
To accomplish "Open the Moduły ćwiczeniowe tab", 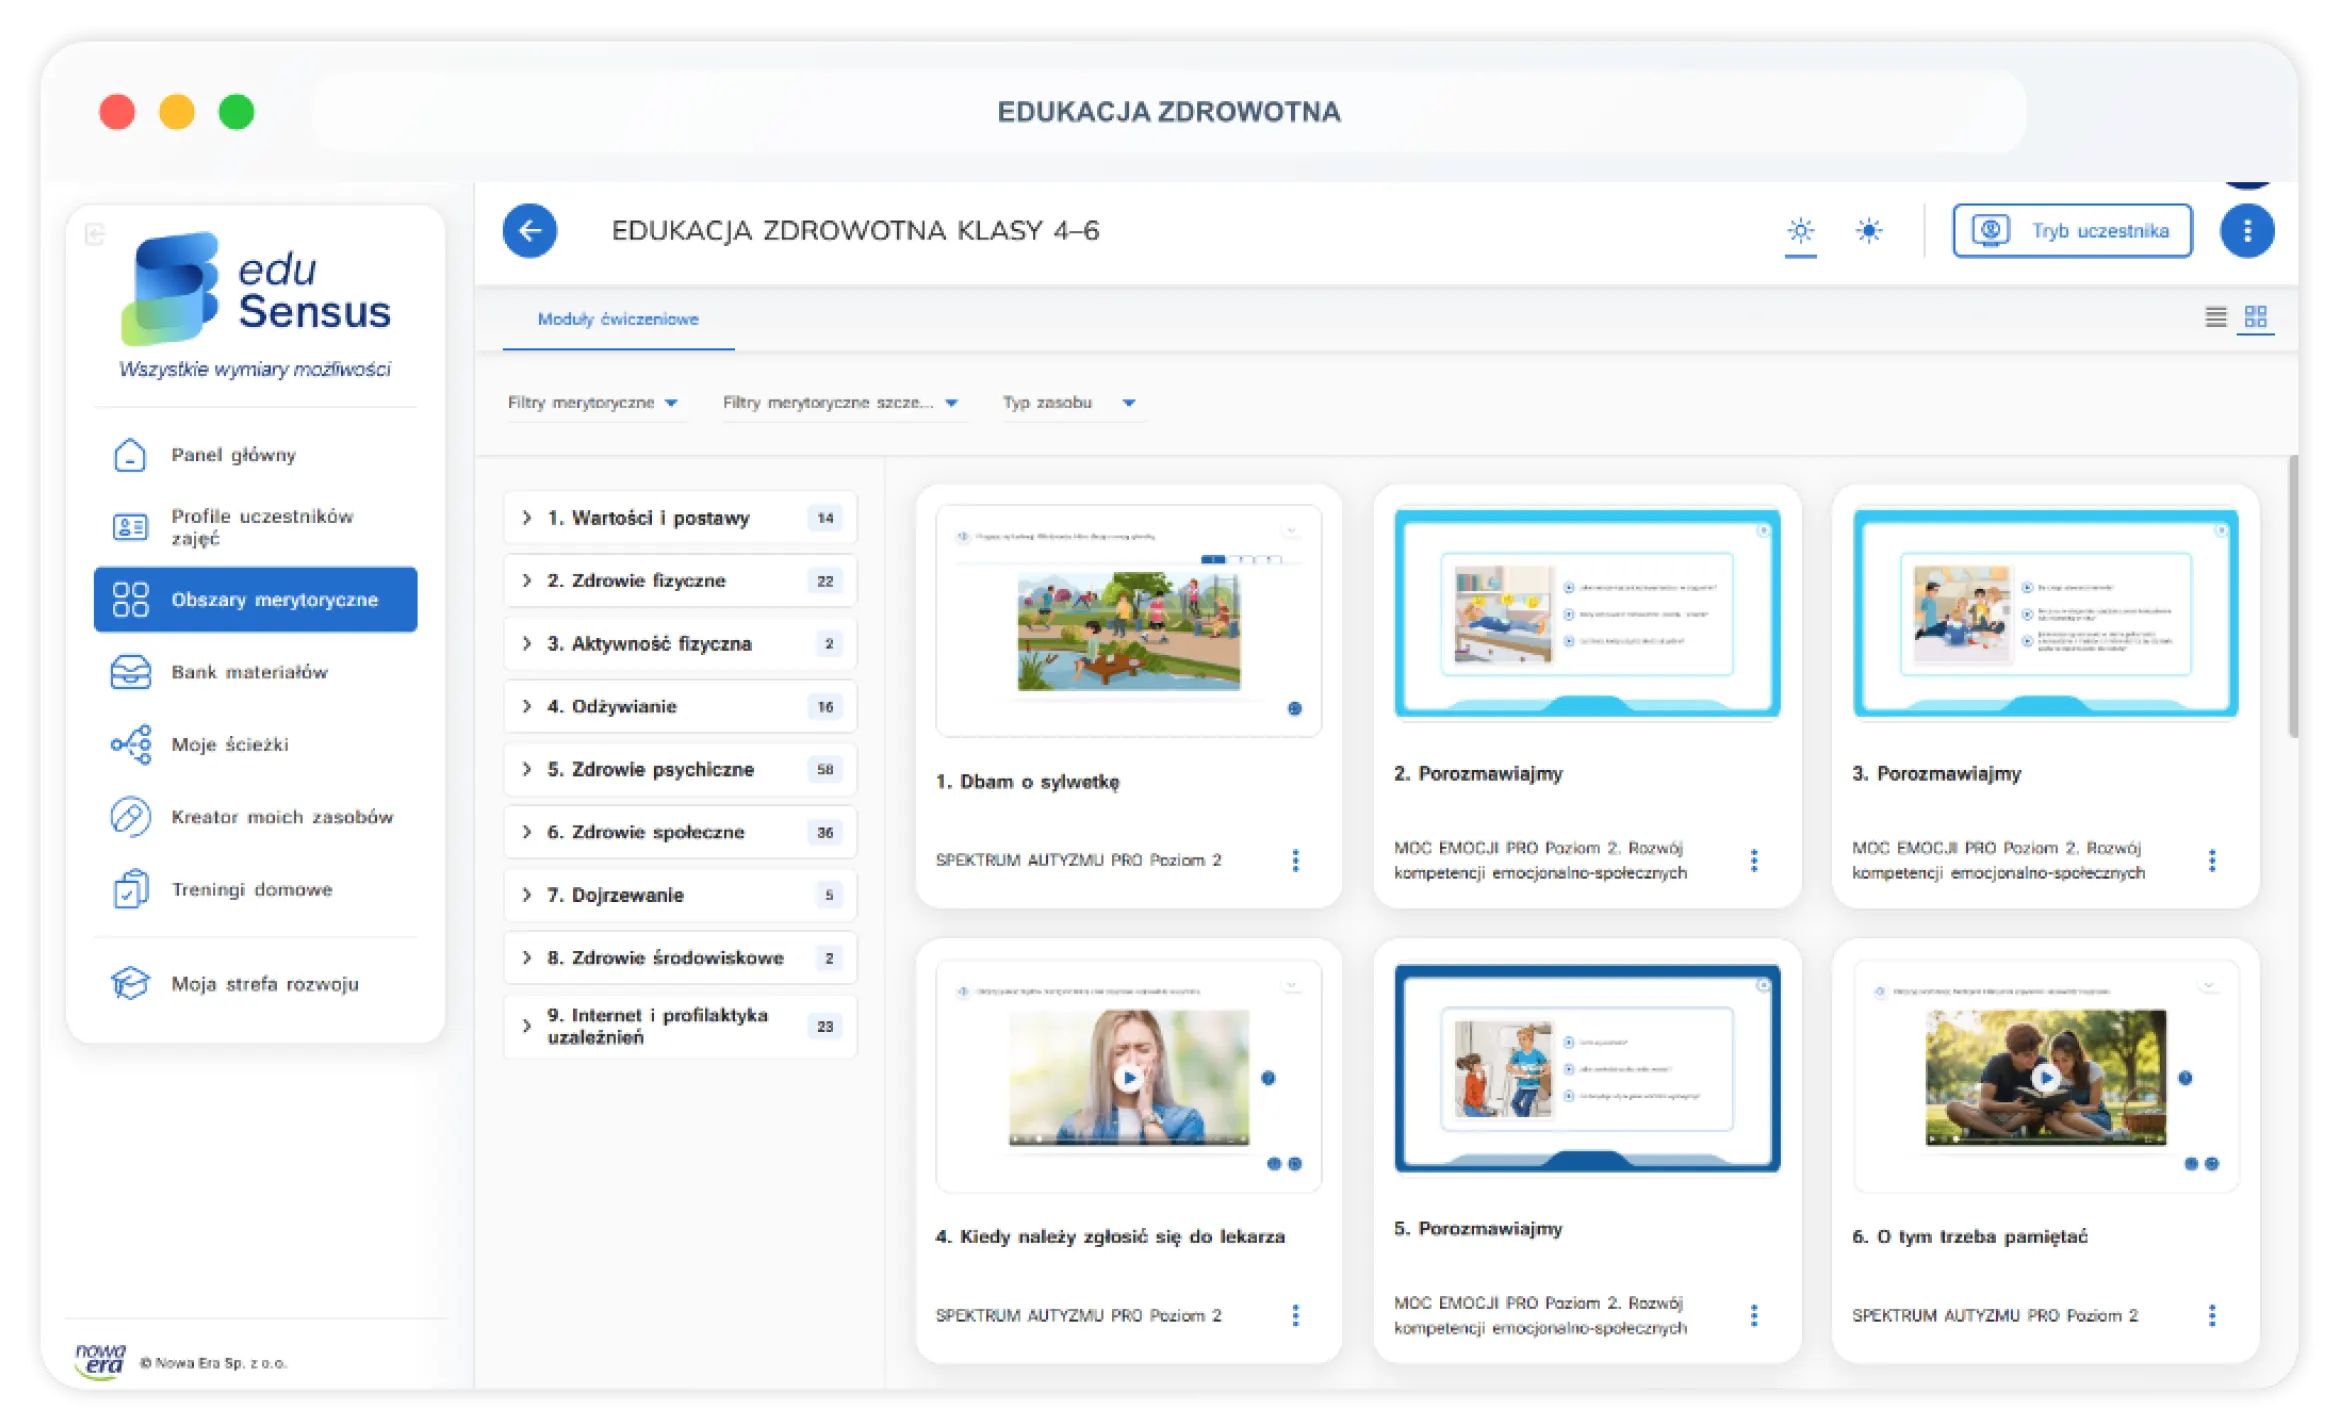I will pos(618,319).
